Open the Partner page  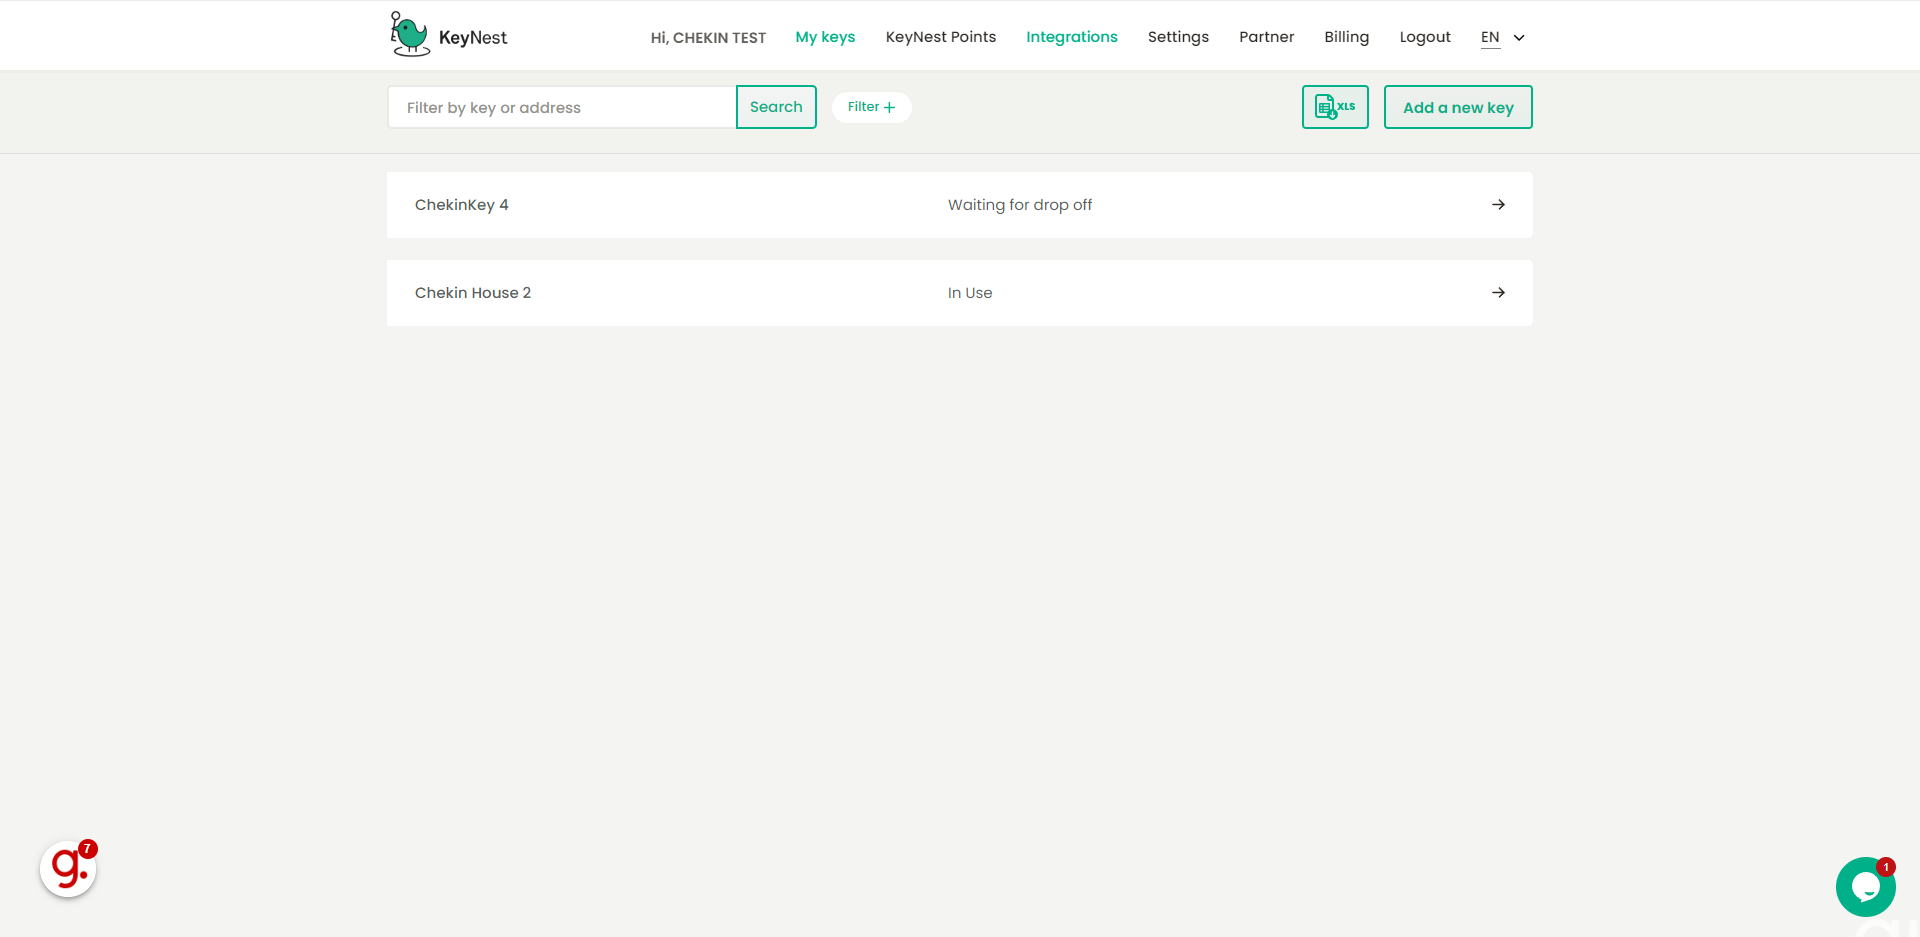(x=1266, y=37)
